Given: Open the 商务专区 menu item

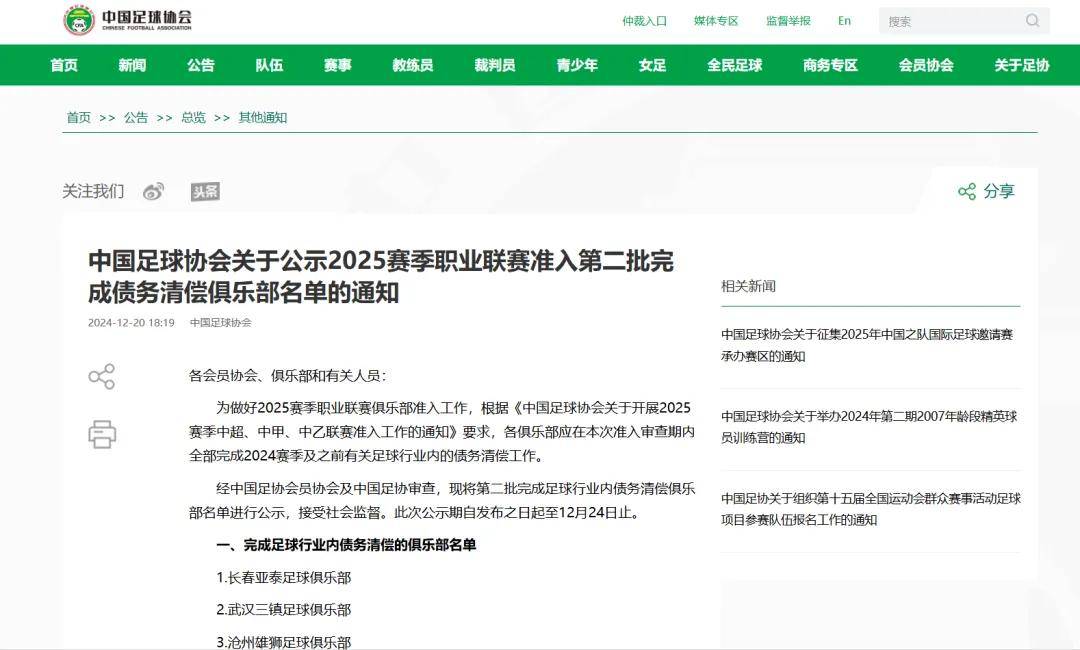Looking at the screenshot, I should [x=831, y=65].
